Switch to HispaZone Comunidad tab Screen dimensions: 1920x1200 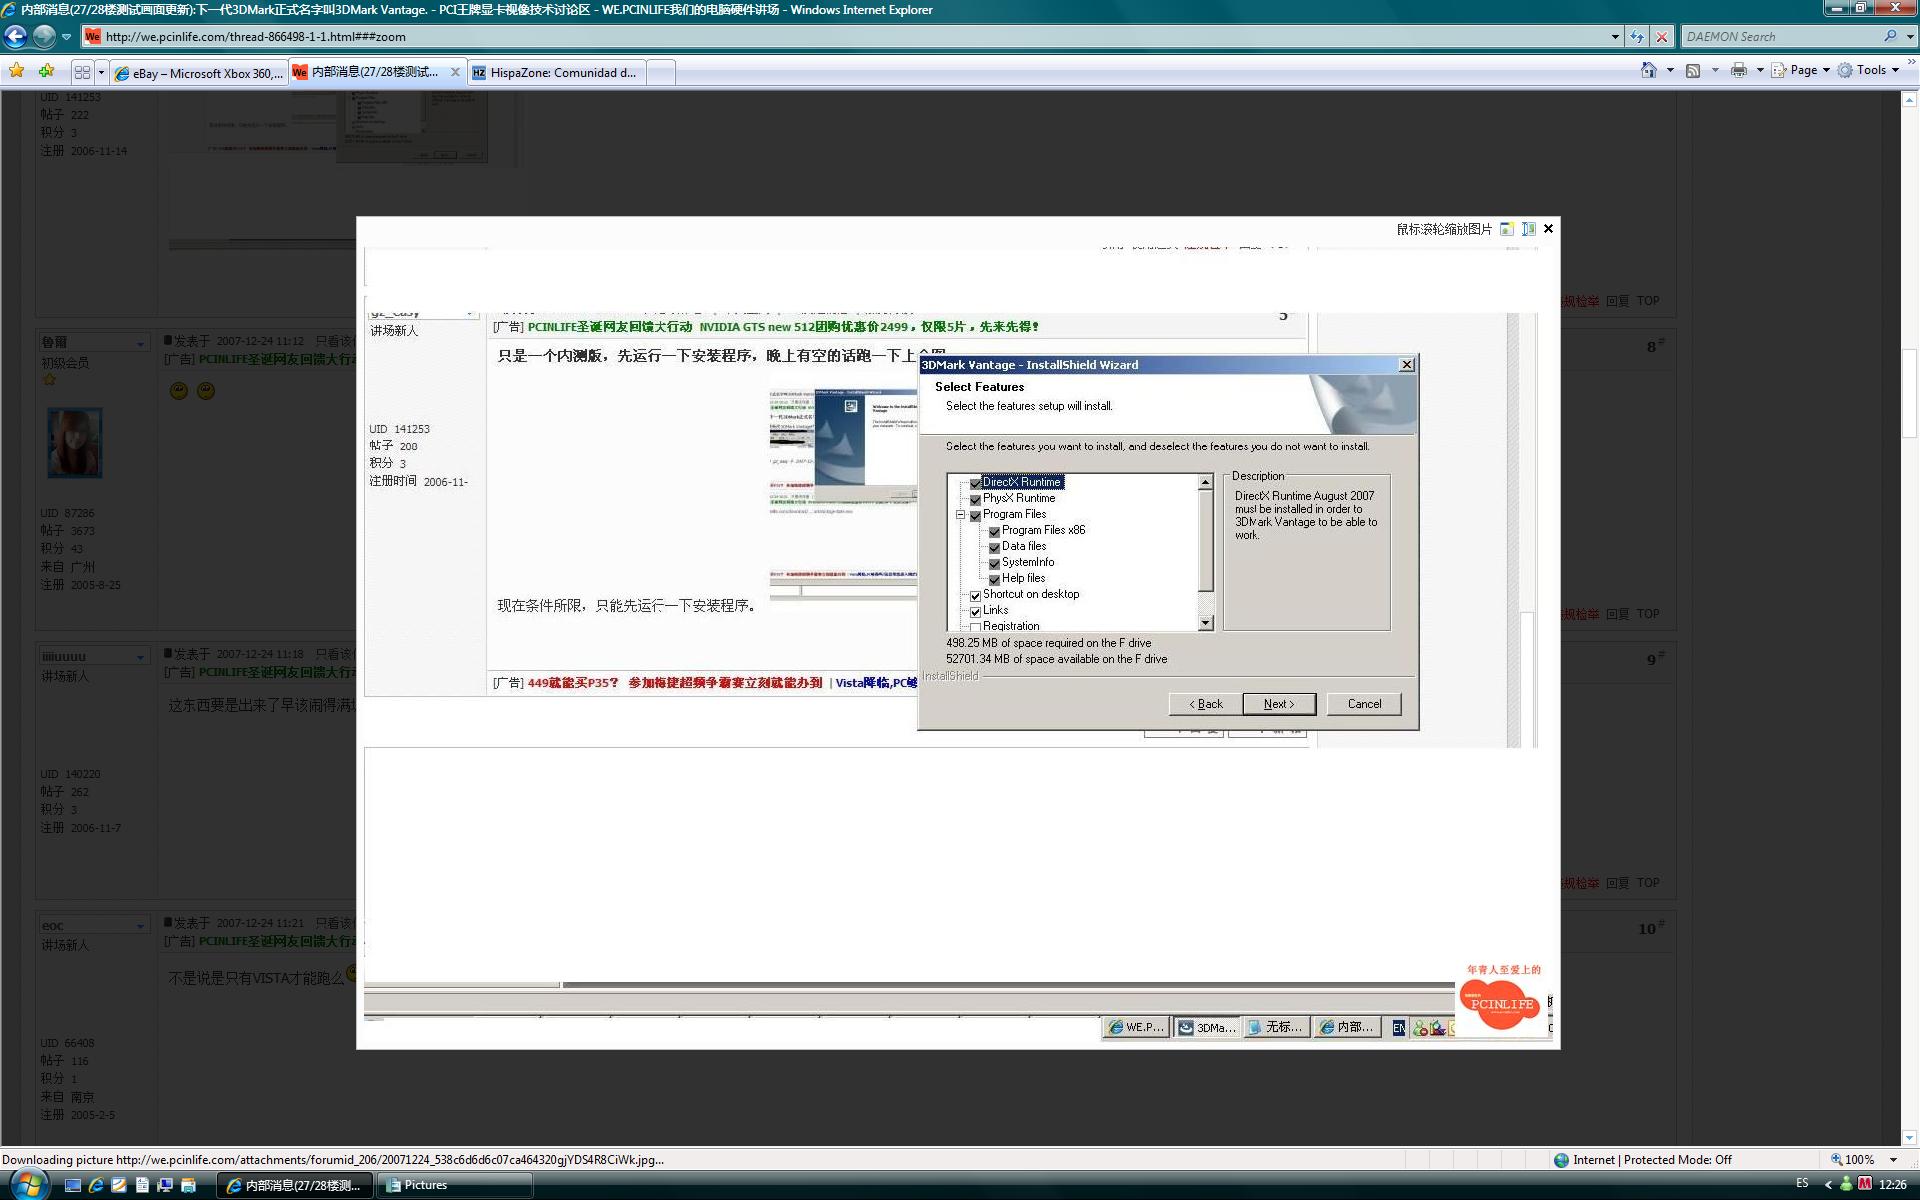click(555, 73)
